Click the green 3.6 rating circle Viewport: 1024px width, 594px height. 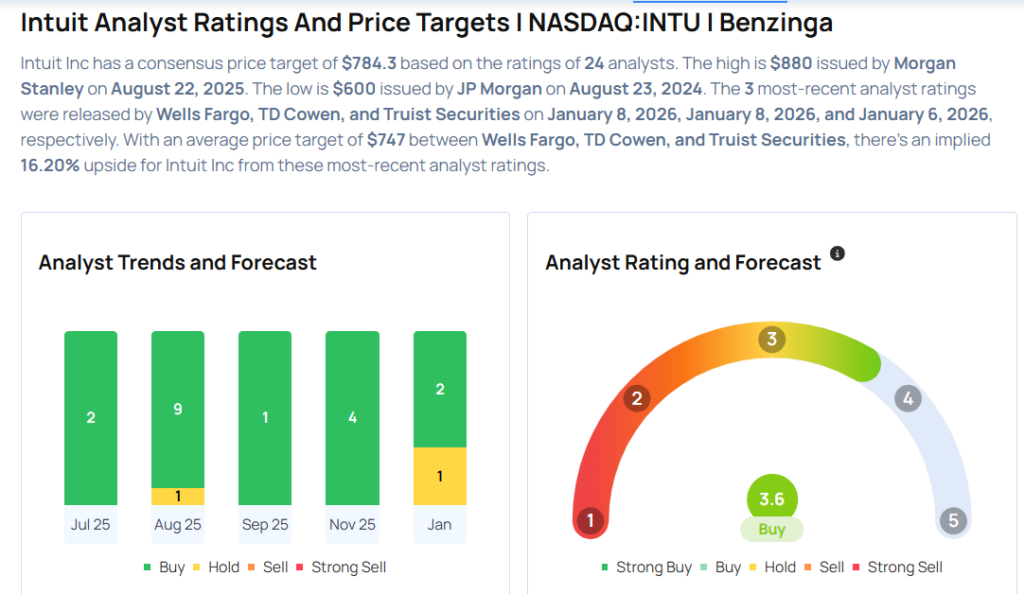coord(772,499)
